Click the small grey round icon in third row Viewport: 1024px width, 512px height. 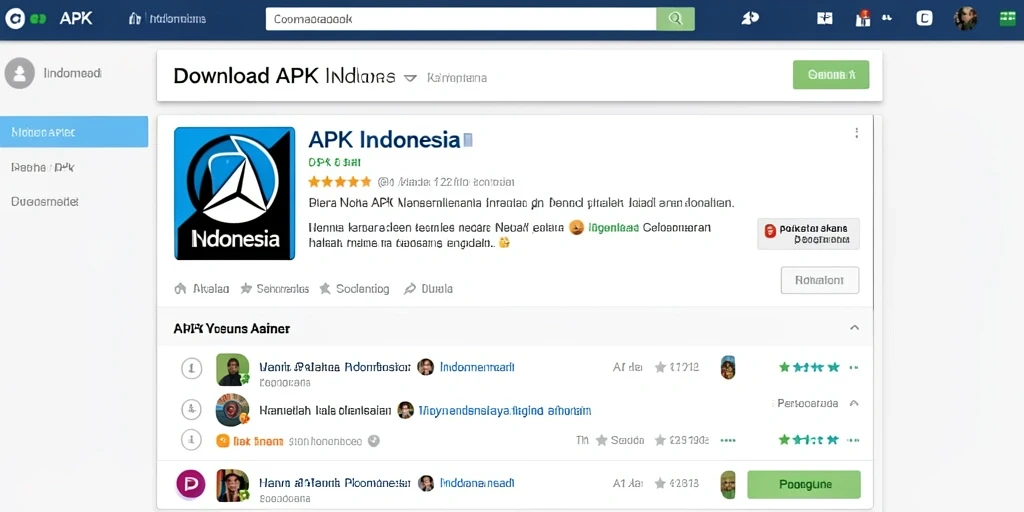[374, 441]
